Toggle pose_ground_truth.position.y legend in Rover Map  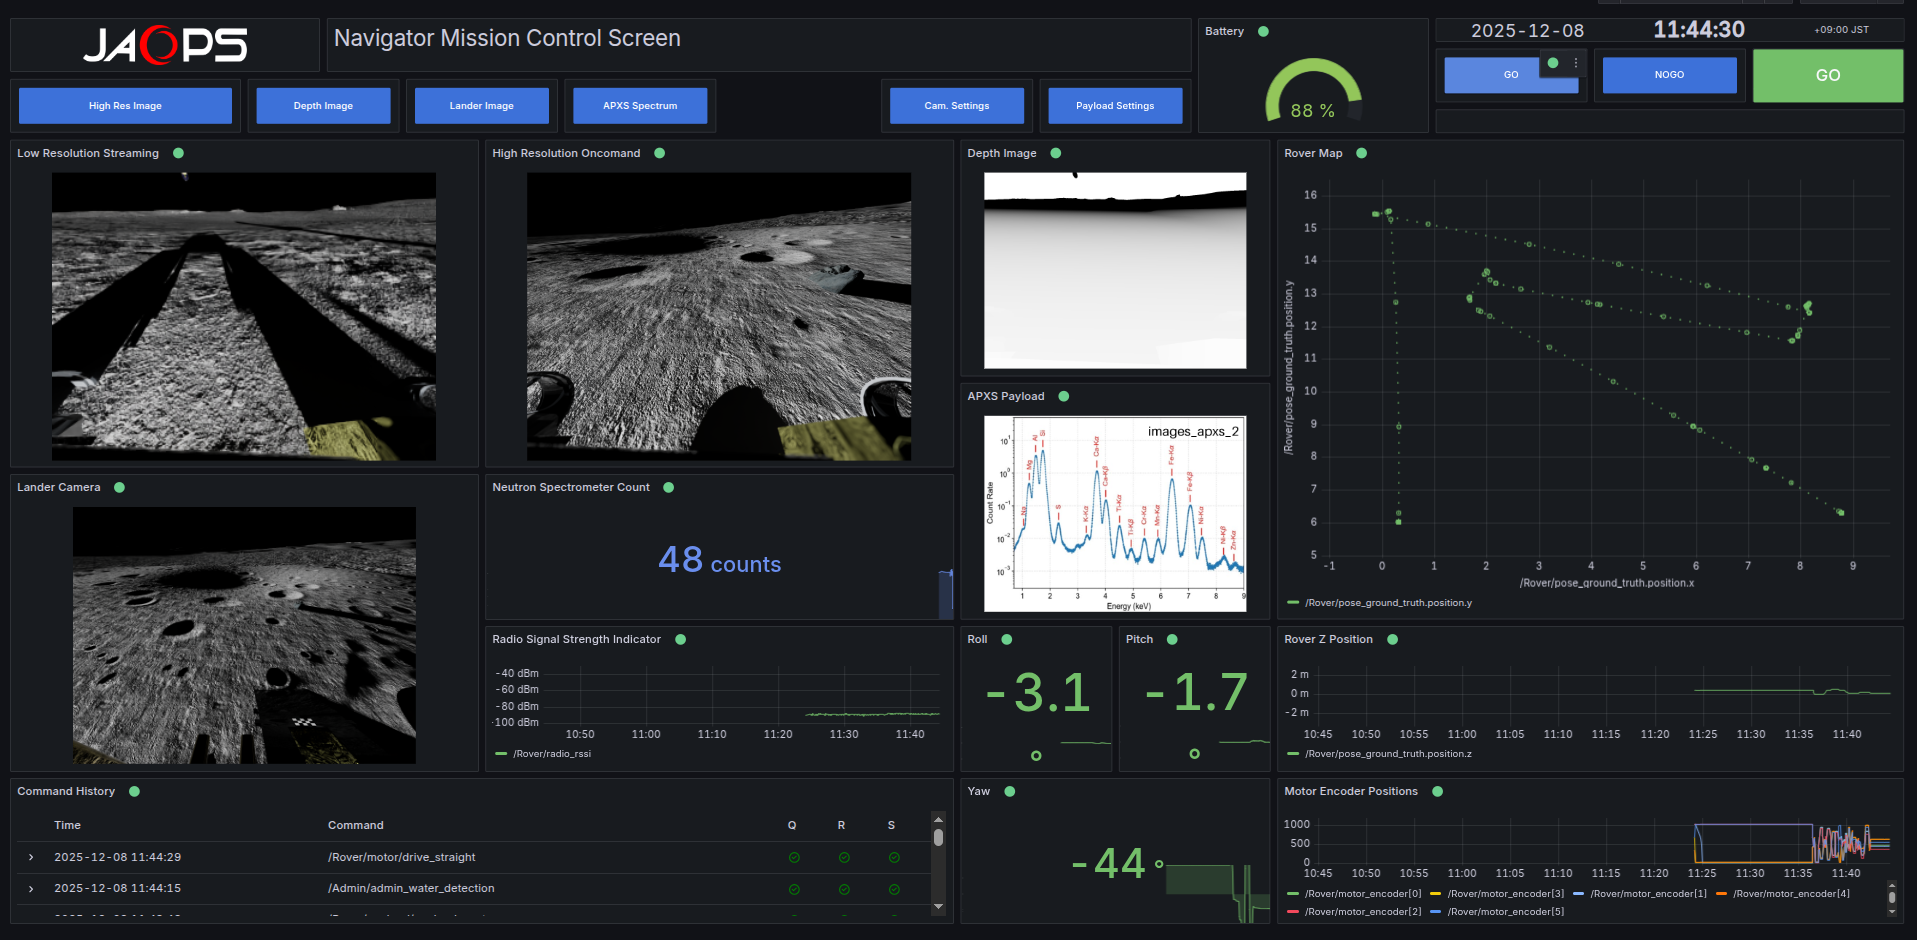(1388, 603)
